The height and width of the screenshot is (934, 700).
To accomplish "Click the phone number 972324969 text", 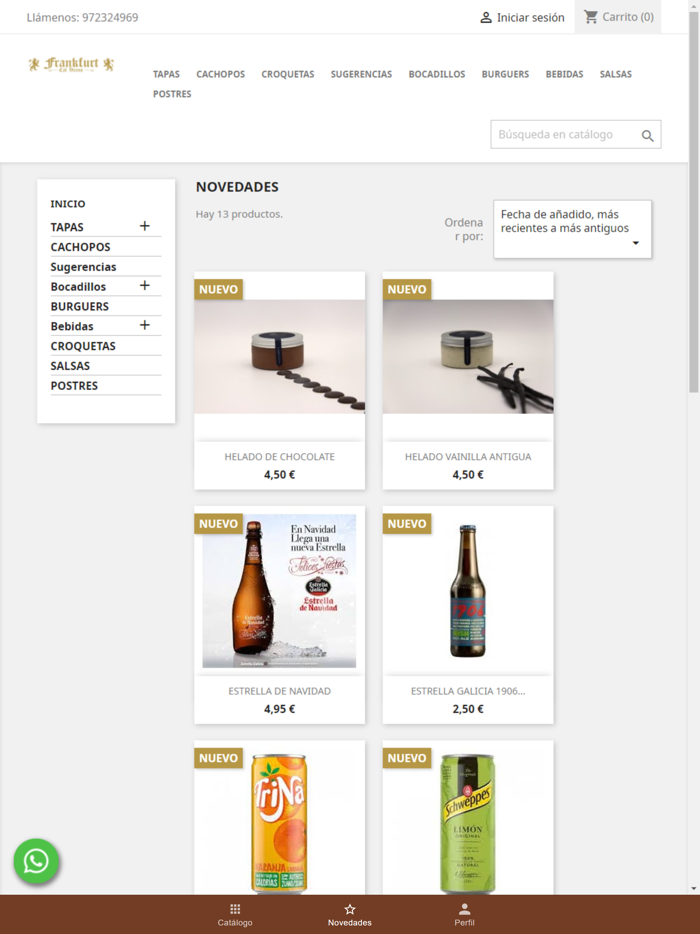I will point(110,17).
